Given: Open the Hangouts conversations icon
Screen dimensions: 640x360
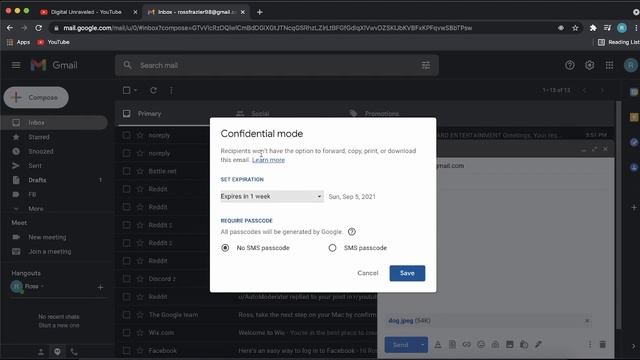Looking at the screenshot, I should [57, 351].
